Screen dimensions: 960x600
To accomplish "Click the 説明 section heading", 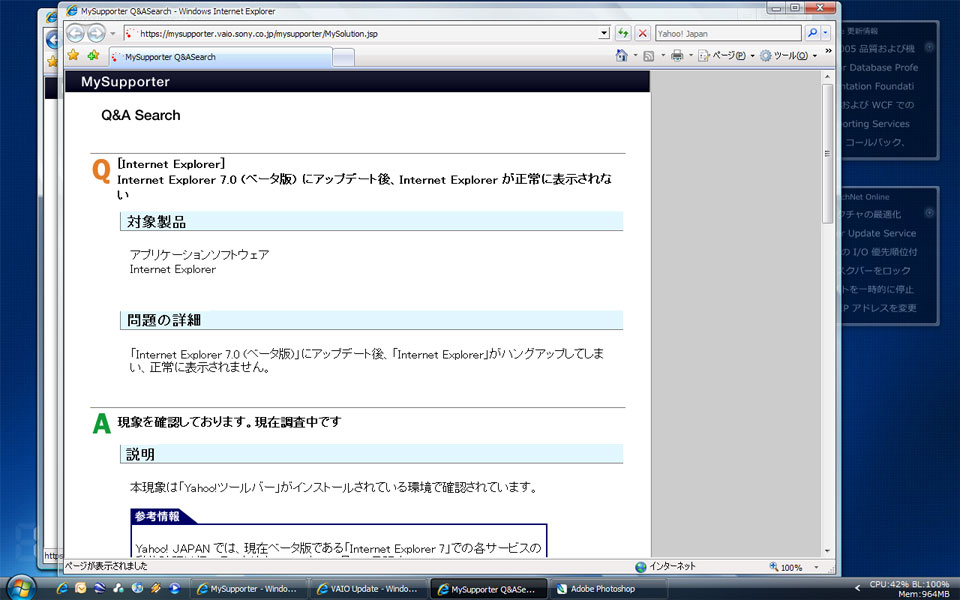I will coord(140,454).
